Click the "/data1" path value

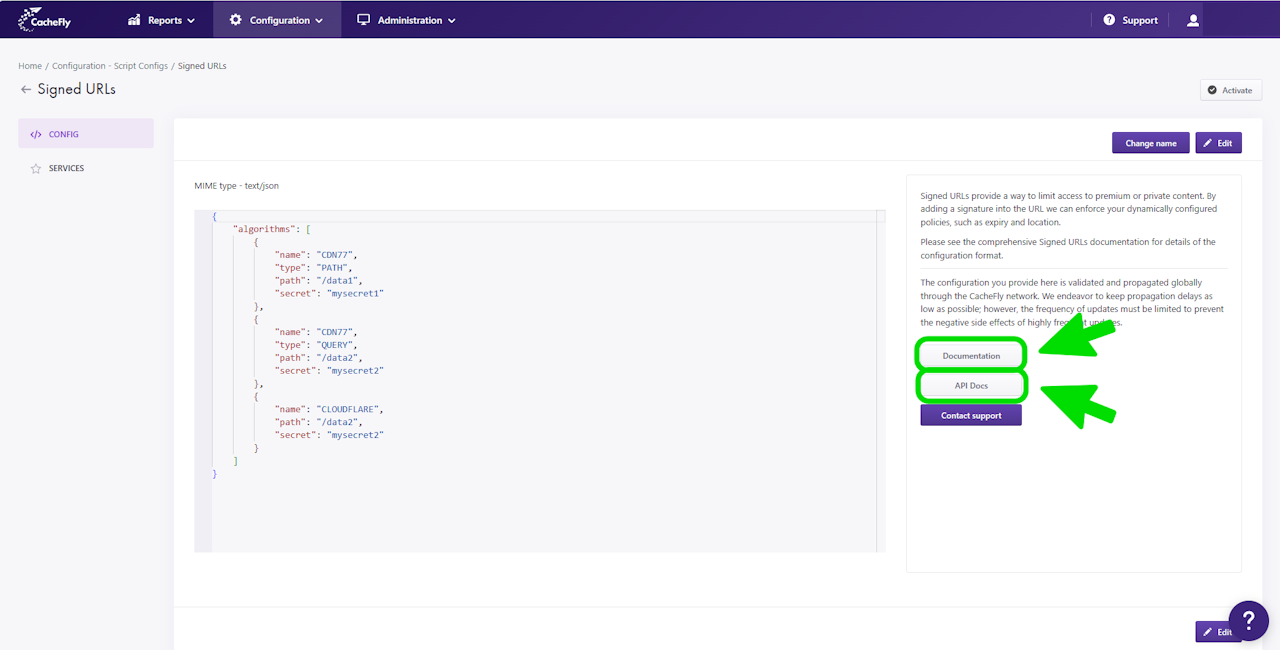[338, 280]
